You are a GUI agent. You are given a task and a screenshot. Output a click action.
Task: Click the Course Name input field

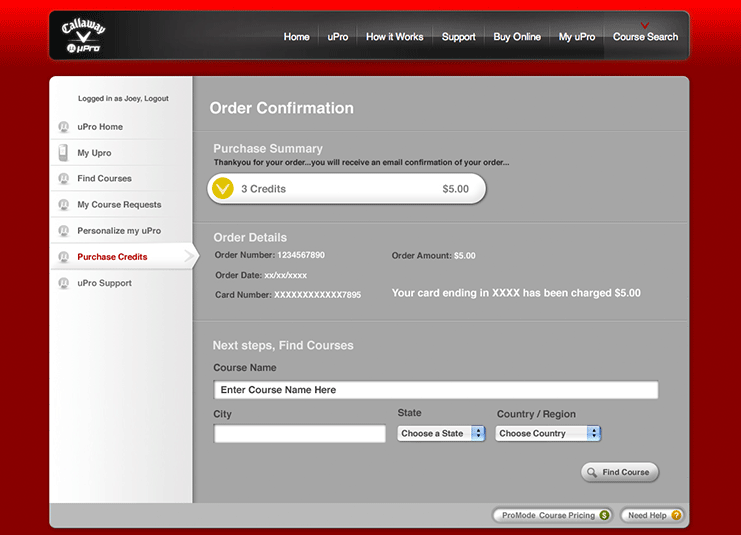(x=436, y=390)
